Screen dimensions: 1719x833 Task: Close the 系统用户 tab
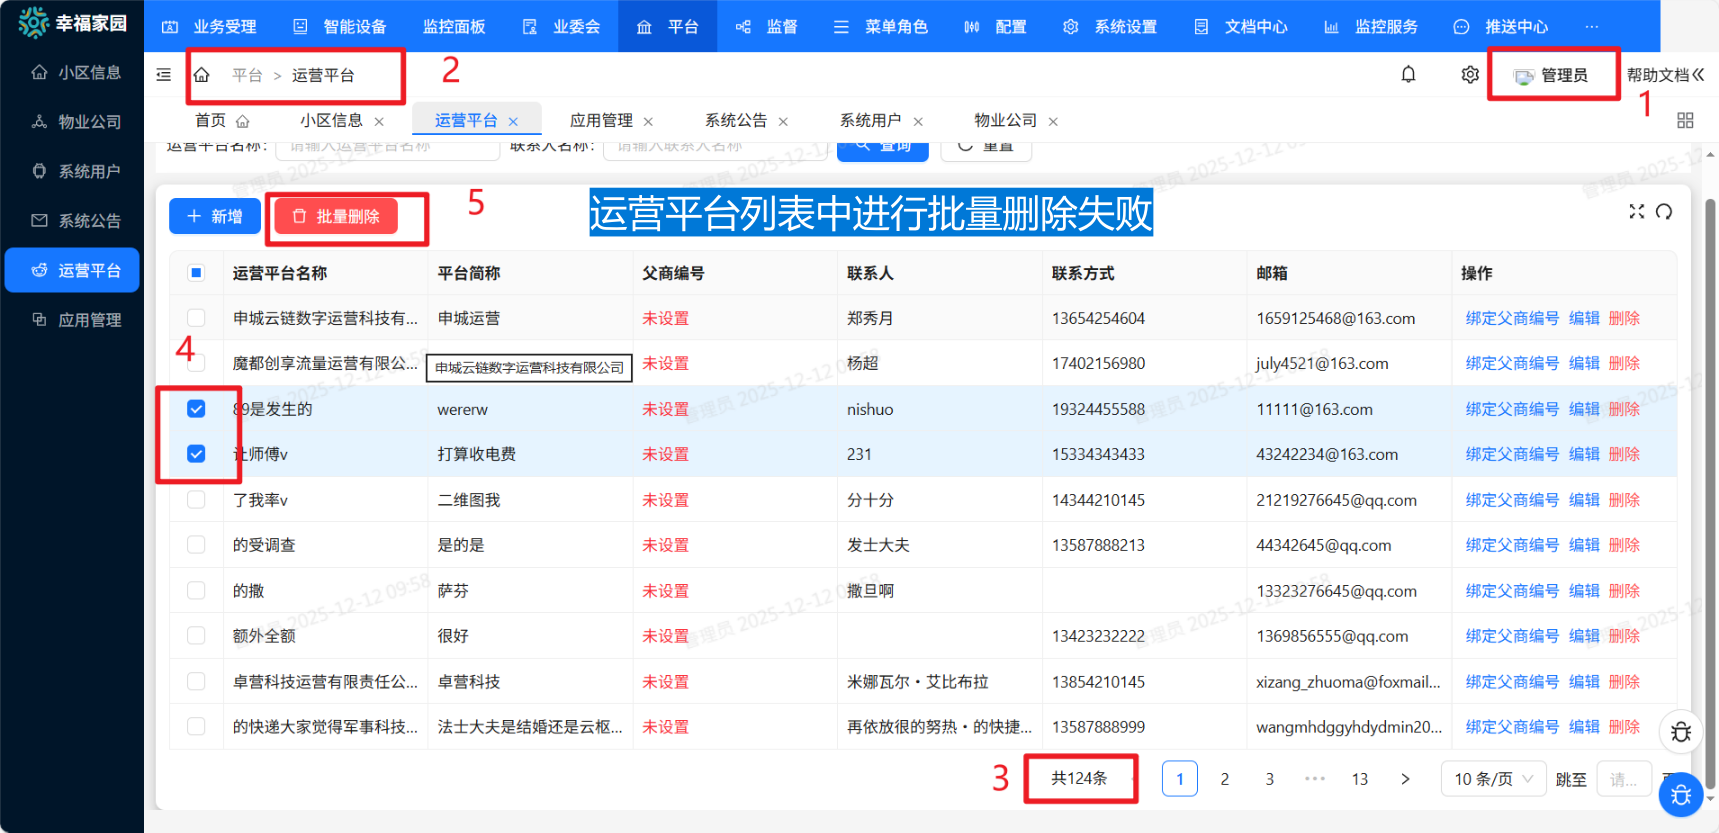tap(918, 122)
